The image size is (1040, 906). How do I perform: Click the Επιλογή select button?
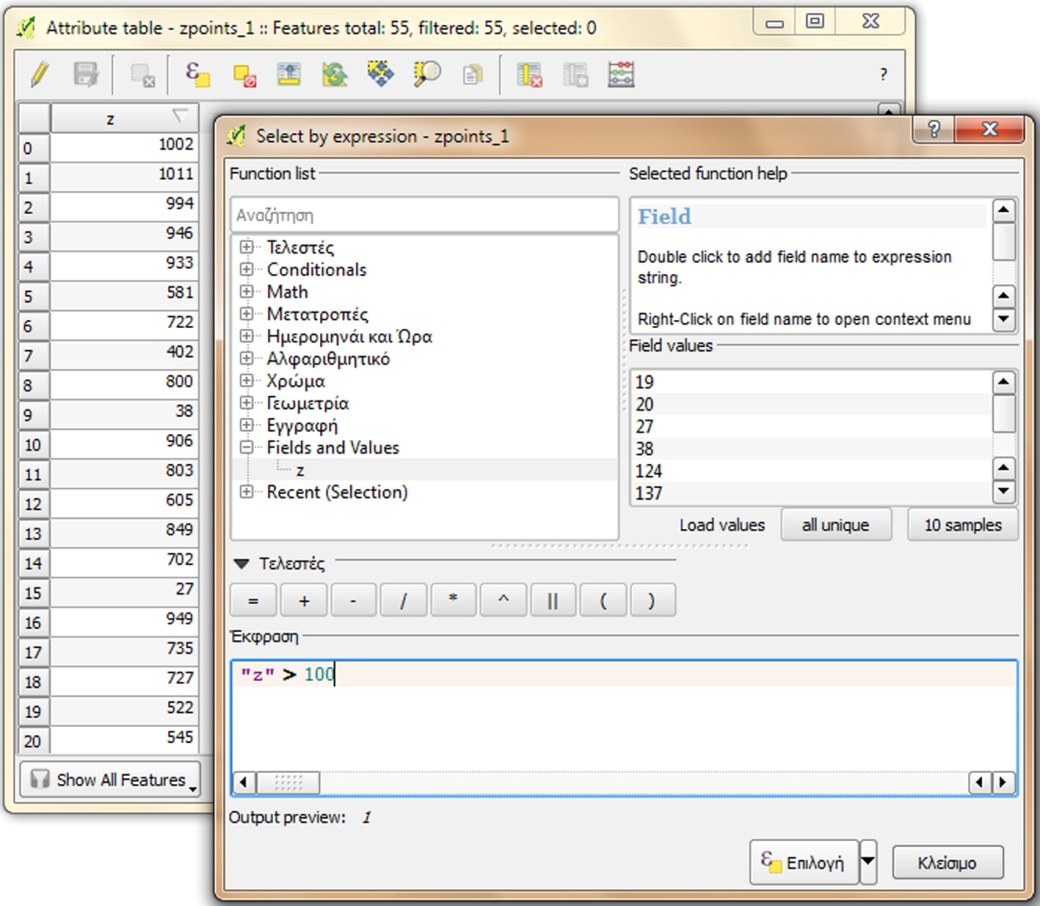point(804,862)
